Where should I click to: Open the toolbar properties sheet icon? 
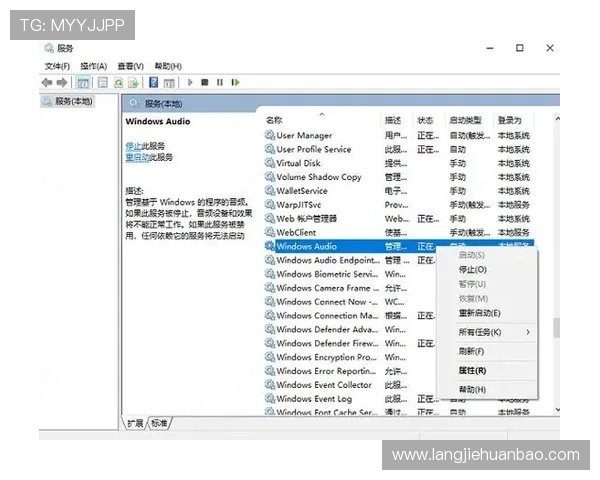click(x=103, y=82)
